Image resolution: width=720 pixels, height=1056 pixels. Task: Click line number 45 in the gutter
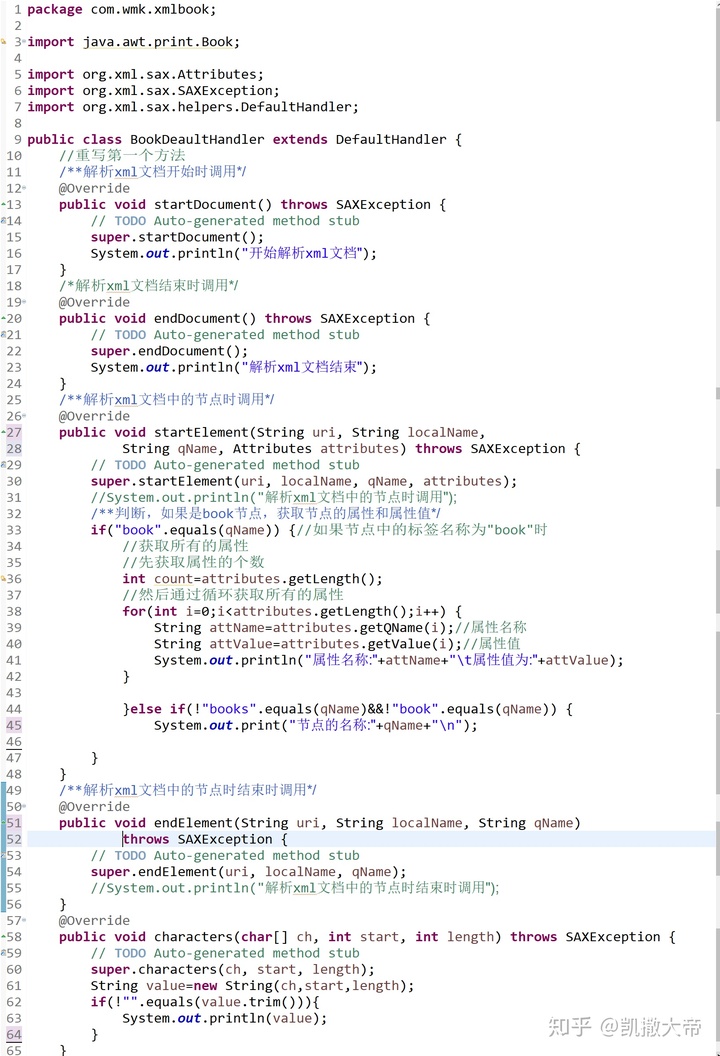14,725
